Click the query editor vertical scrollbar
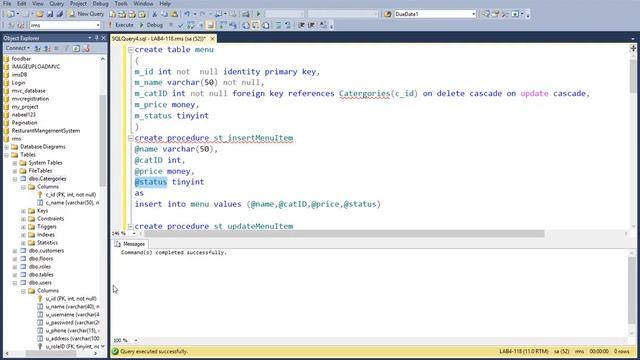Viewport: 640px width, 360px height. tap(633, 77)
